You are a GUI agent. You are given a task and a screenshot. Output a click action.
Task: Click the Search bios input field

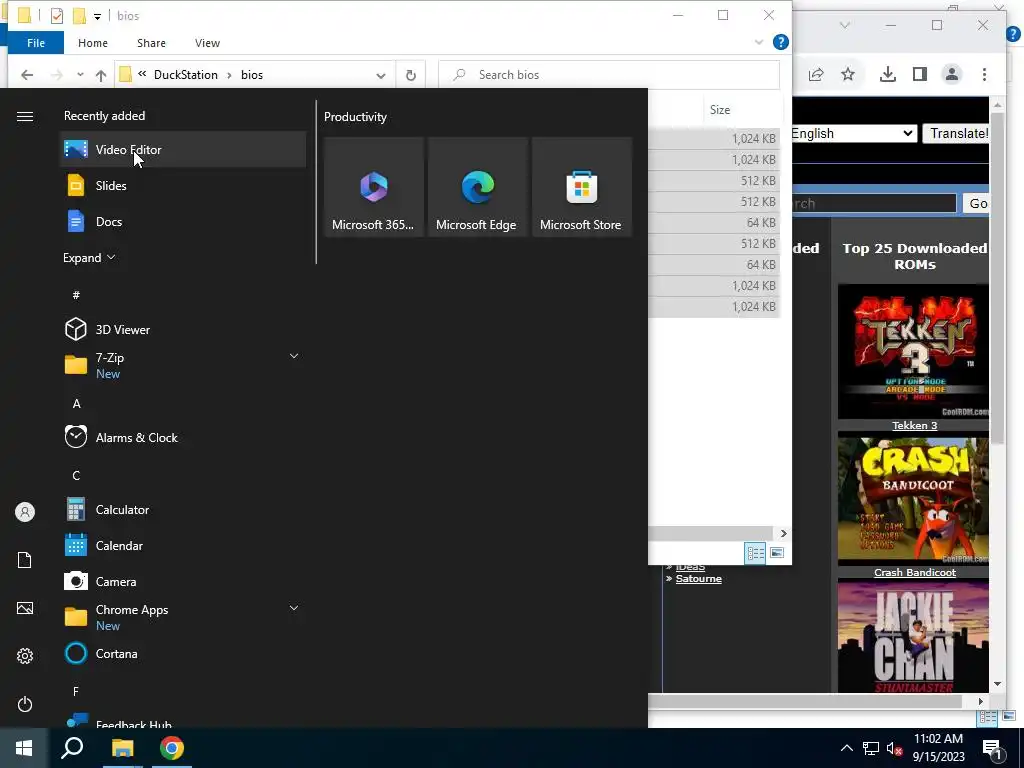(x=609, y=75)
